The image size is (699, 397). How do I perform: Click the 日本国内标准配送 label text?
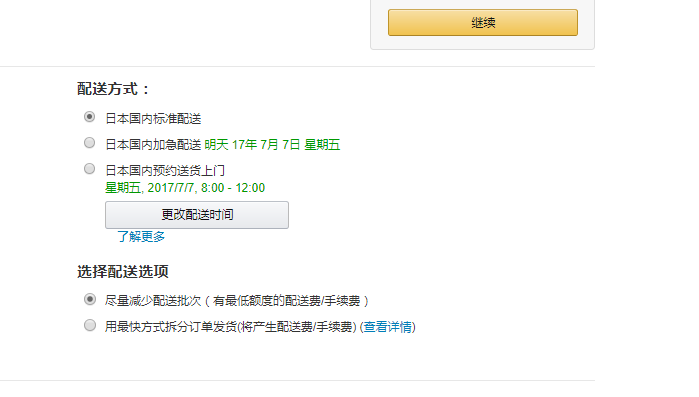click(x=153, y=119)
